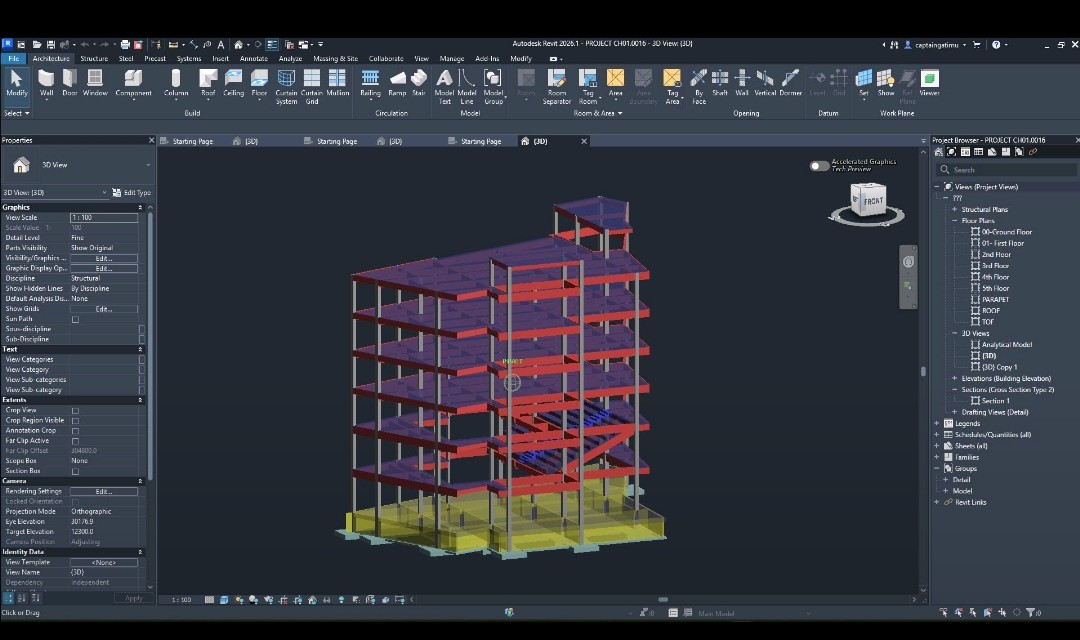Choose the By Face opening tool
The width and height of the screenshot is (1080, 640).
point(699,87)
